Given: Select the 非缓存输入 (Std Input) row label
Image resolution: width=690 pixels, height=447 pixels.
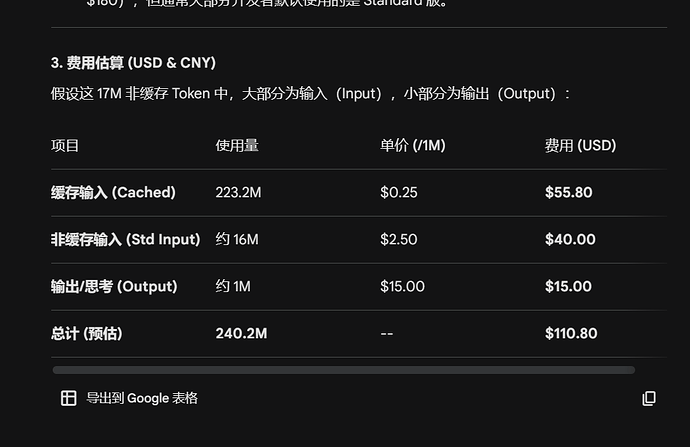Looking at the screenshot, I should (x=125, y=239).
